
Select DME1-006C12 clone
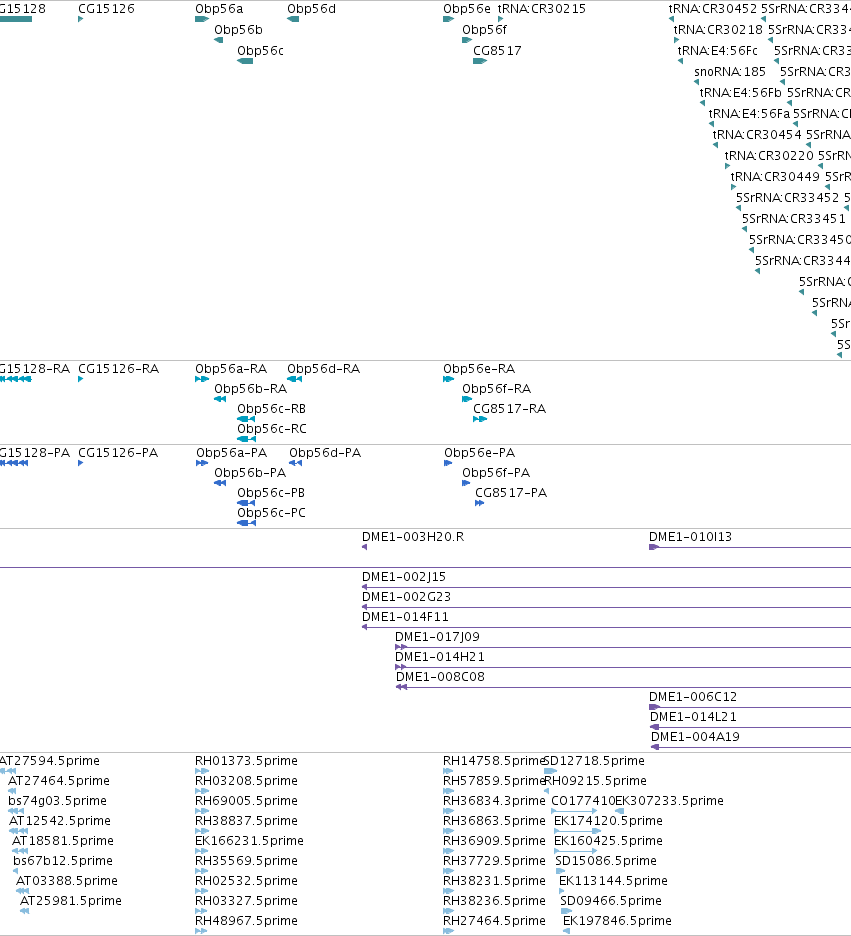(750, 707)
